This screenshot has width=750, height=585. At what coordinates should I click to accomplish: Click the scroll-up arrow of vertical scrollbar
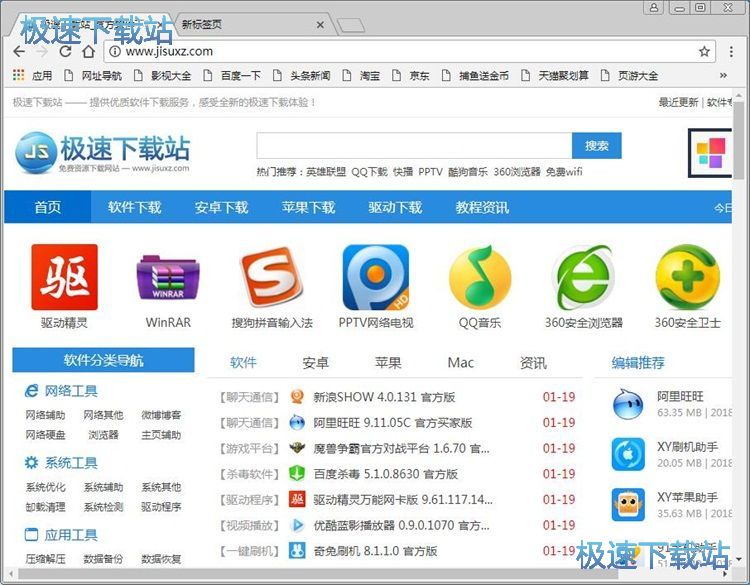tap(739, 95)
